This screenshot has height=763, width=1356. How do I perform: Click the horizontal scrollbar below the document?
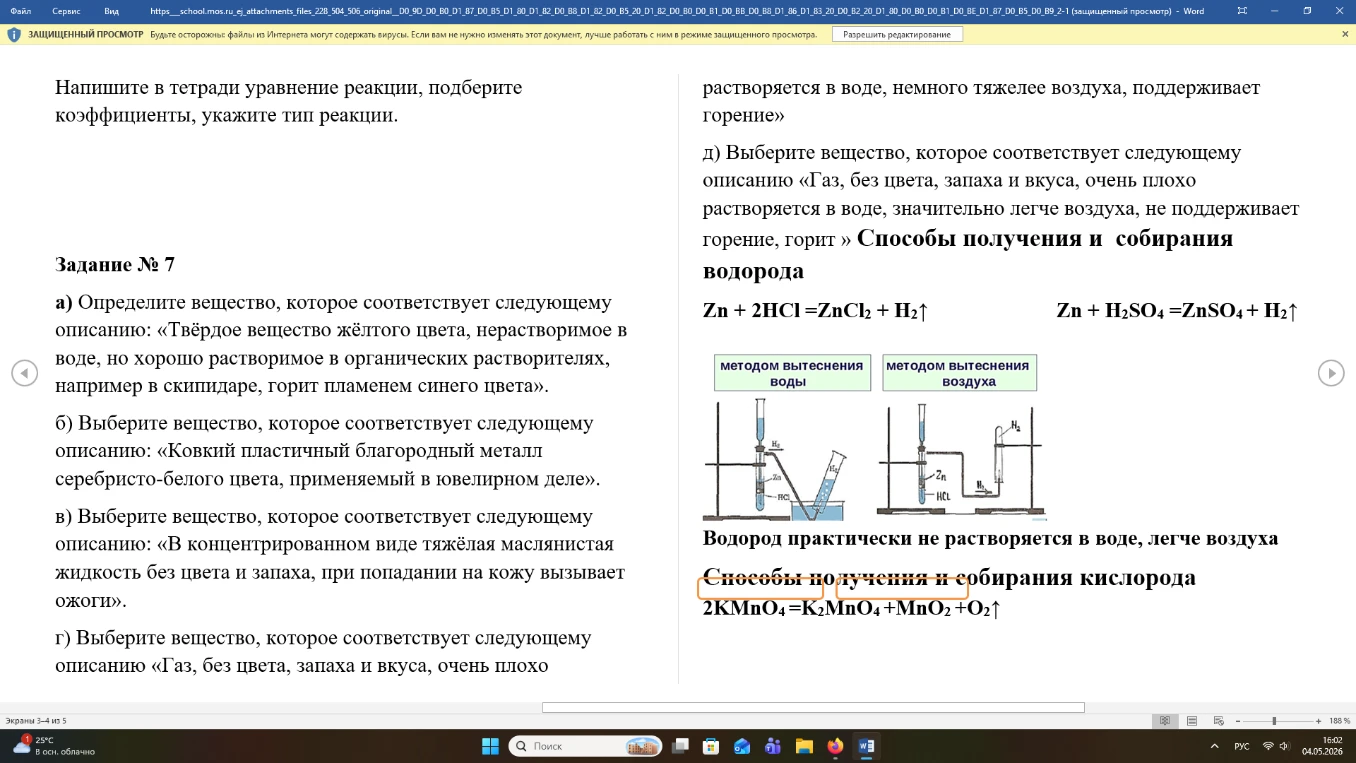pos(813,707)
